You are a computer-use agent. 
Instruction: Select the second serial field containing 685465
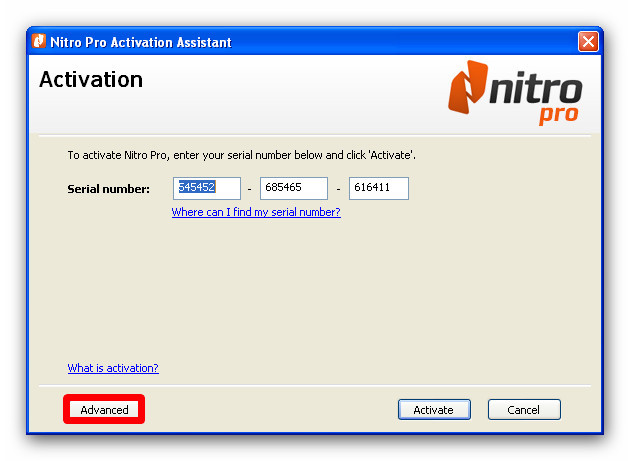294,188
